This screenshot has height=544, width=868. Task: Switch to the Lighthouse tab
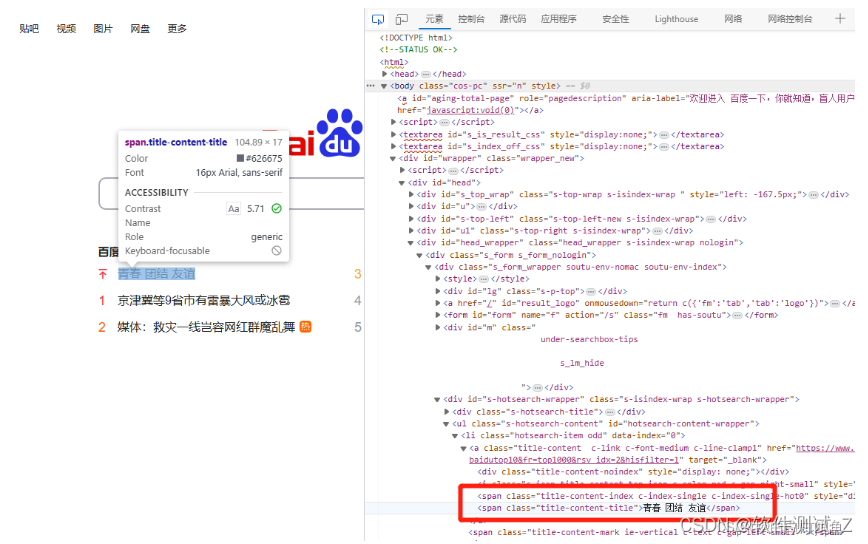676,19
